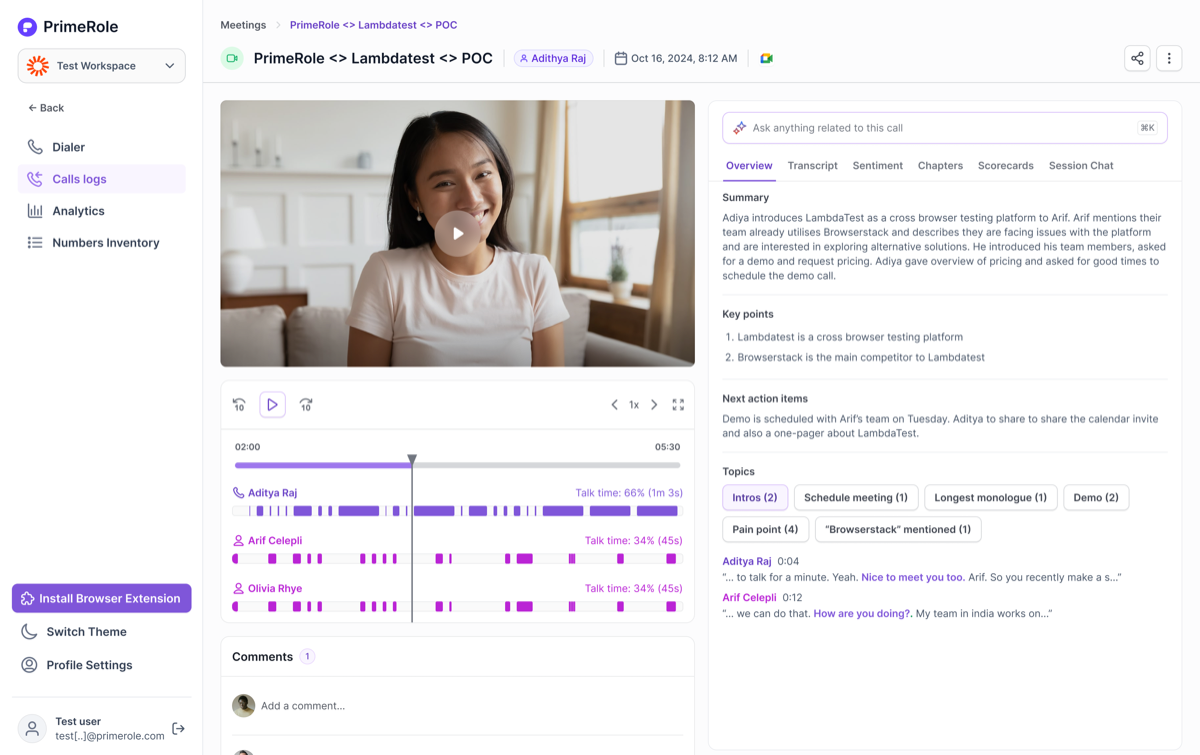Rewind 10 seconds
This screenshot has height=755, width=1200.
(239, 405)
